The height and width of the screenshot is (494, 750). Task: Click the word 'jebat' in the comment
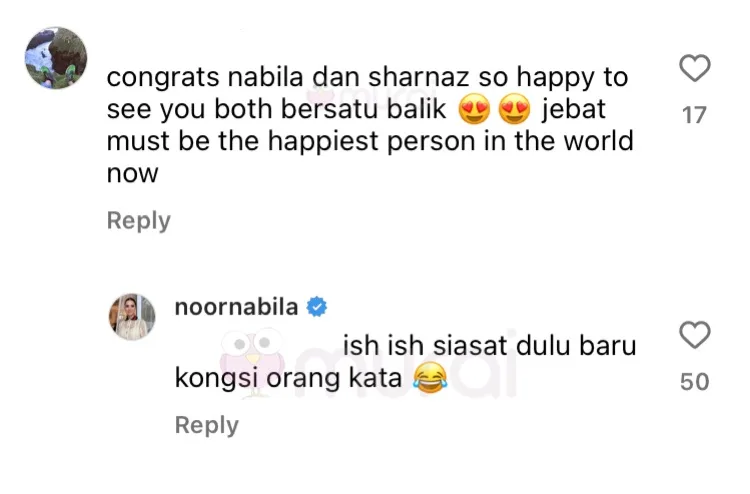[x=574, y=109]
